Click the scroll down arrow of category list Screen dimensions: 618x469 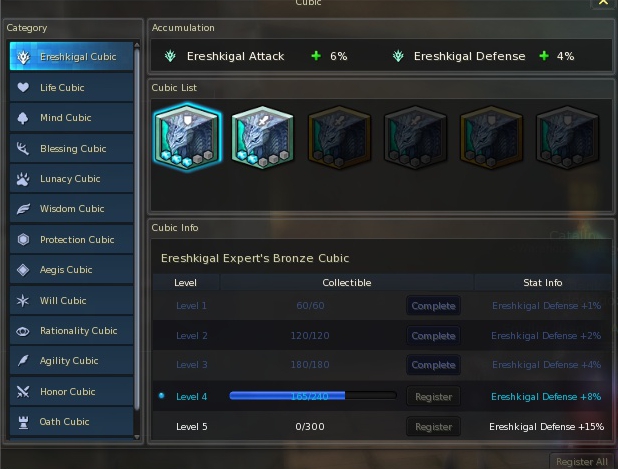tap(137, 437)
